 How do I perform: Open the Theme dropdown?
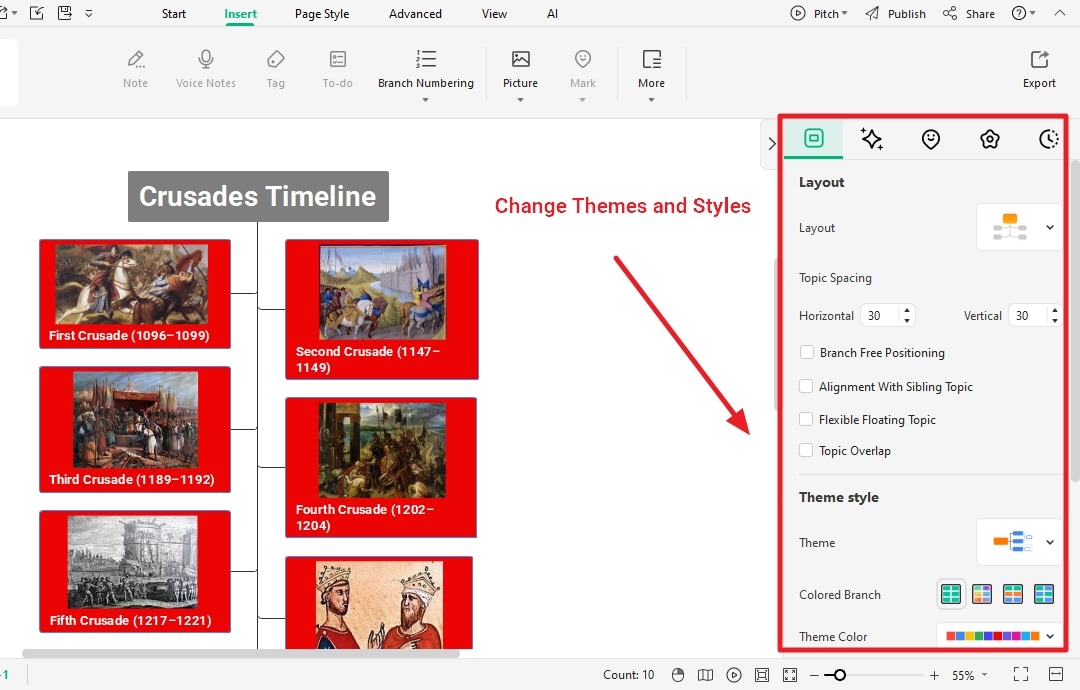[1020, 542]
